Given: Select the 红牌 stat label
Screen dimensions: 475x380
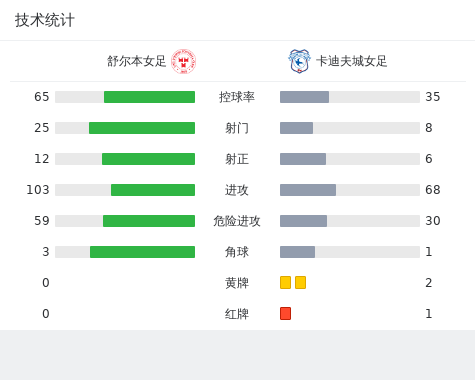Looking at the screenshot, I should [237, 314].
